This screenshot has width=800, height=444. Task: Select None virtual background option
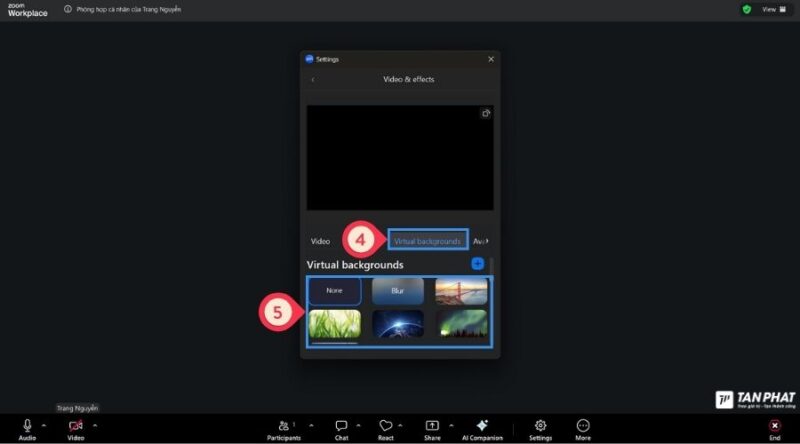334,291
